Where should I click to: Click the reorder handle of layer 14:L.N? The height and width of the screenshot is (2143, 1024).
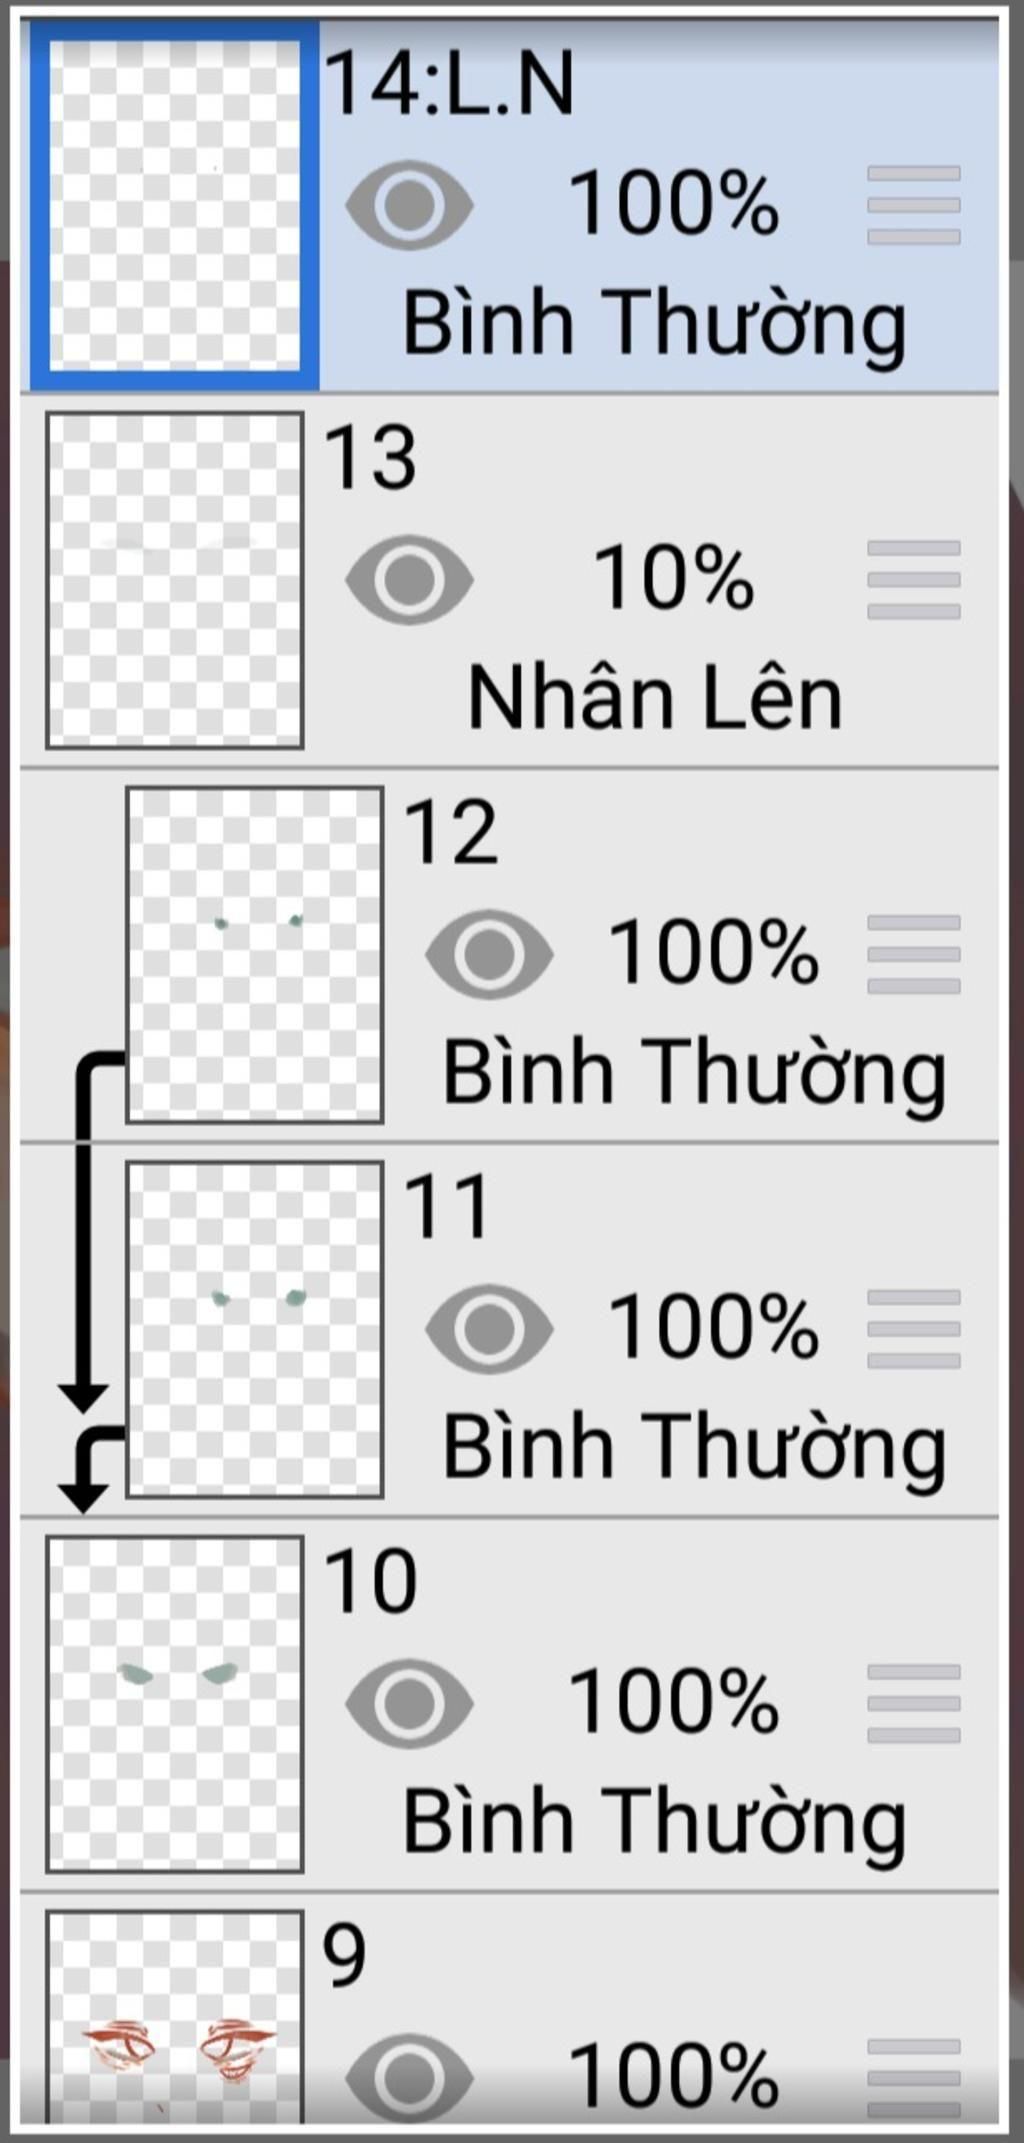click(x=914, y=205)
